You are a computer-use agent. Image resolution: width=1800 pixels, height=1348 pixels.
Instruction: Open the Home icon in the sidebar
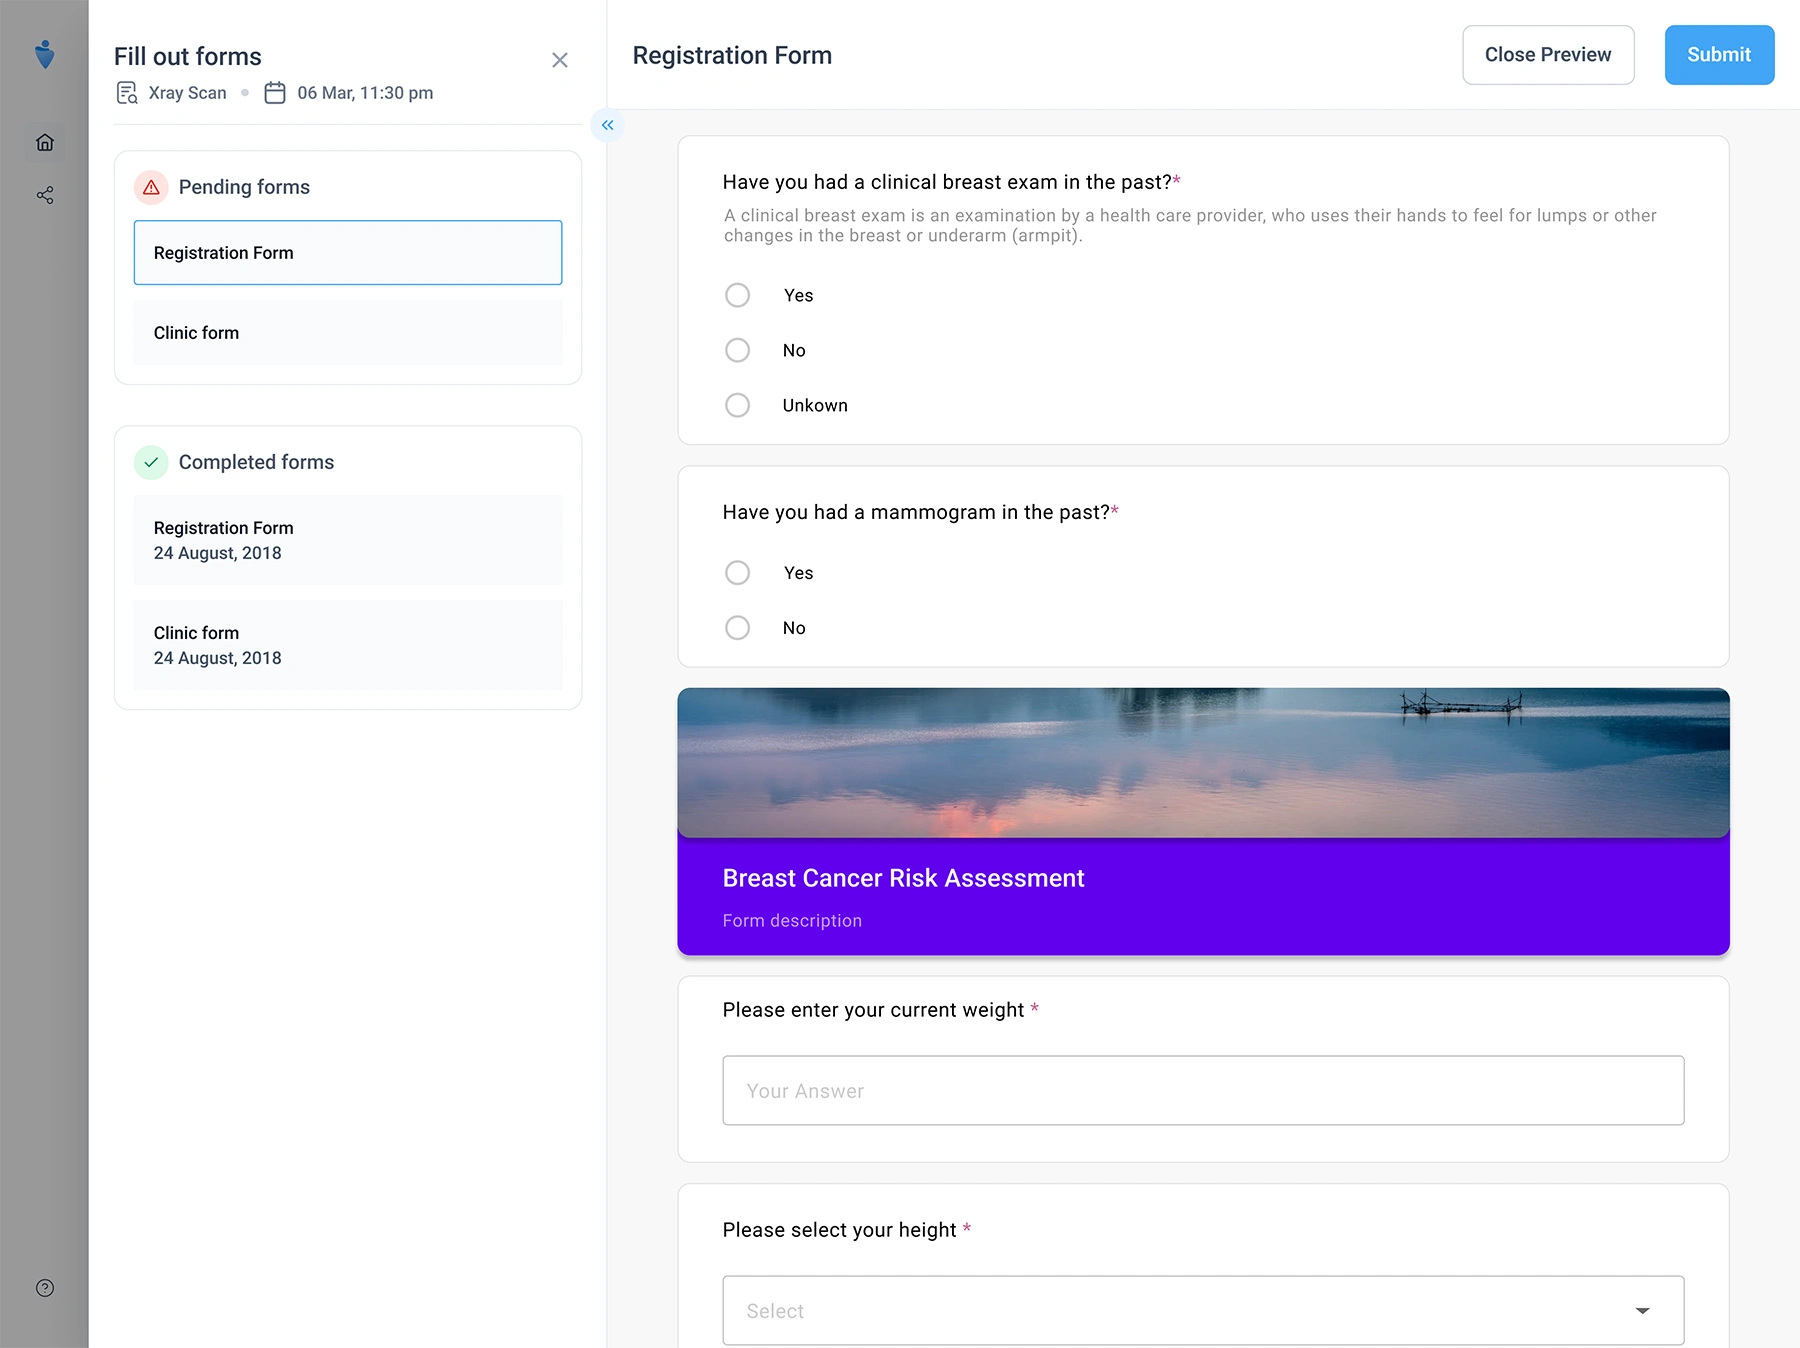(45, 142)
